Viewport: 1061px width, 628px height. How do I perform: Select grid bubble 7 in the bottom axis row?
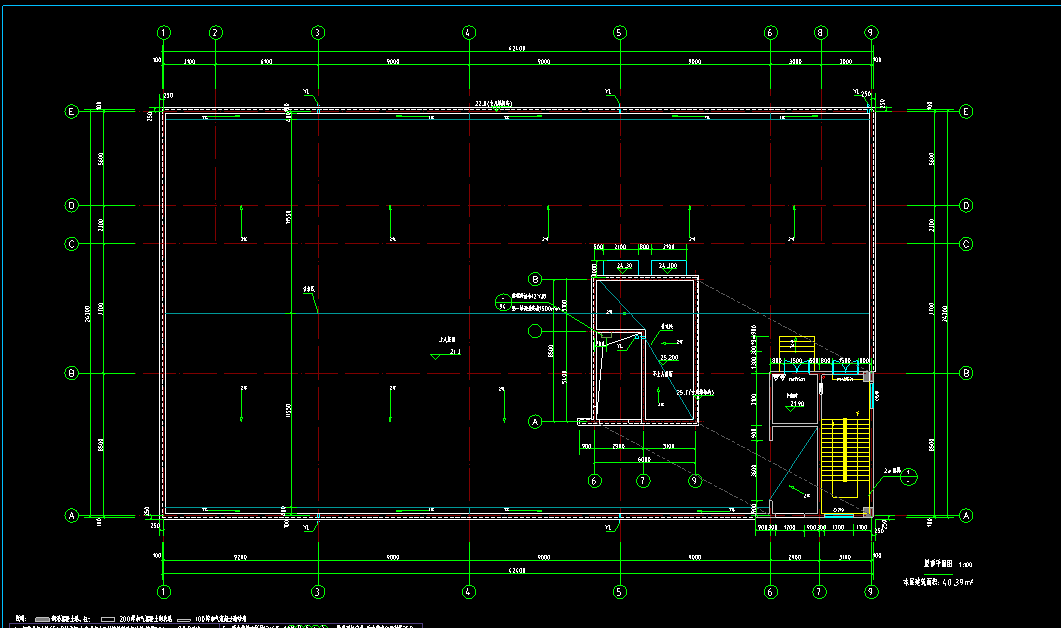(820, 592)
